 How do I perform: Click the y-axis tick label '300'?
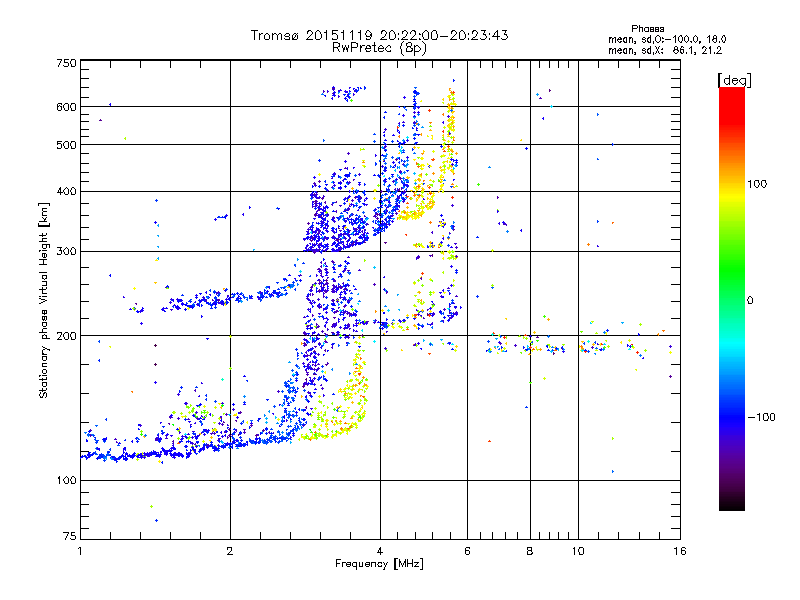[x=66, y=252]
